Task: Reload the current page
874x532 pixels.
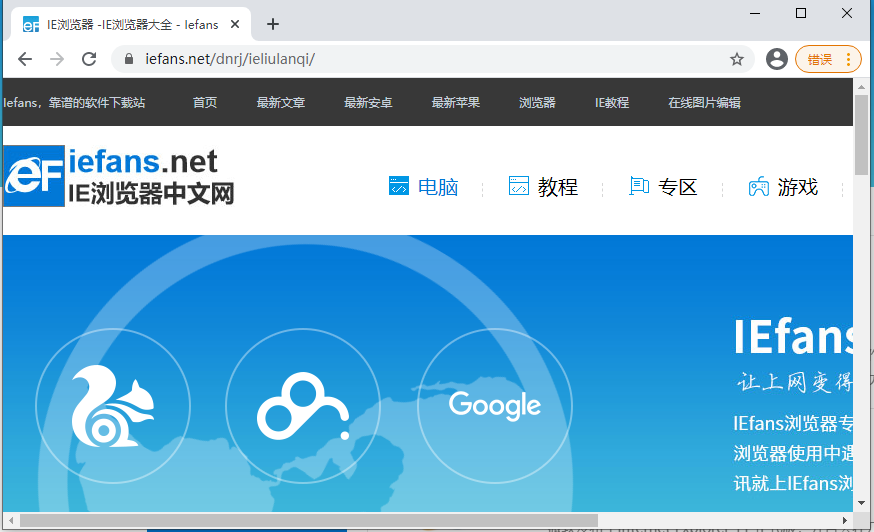Action: point(89,59)
